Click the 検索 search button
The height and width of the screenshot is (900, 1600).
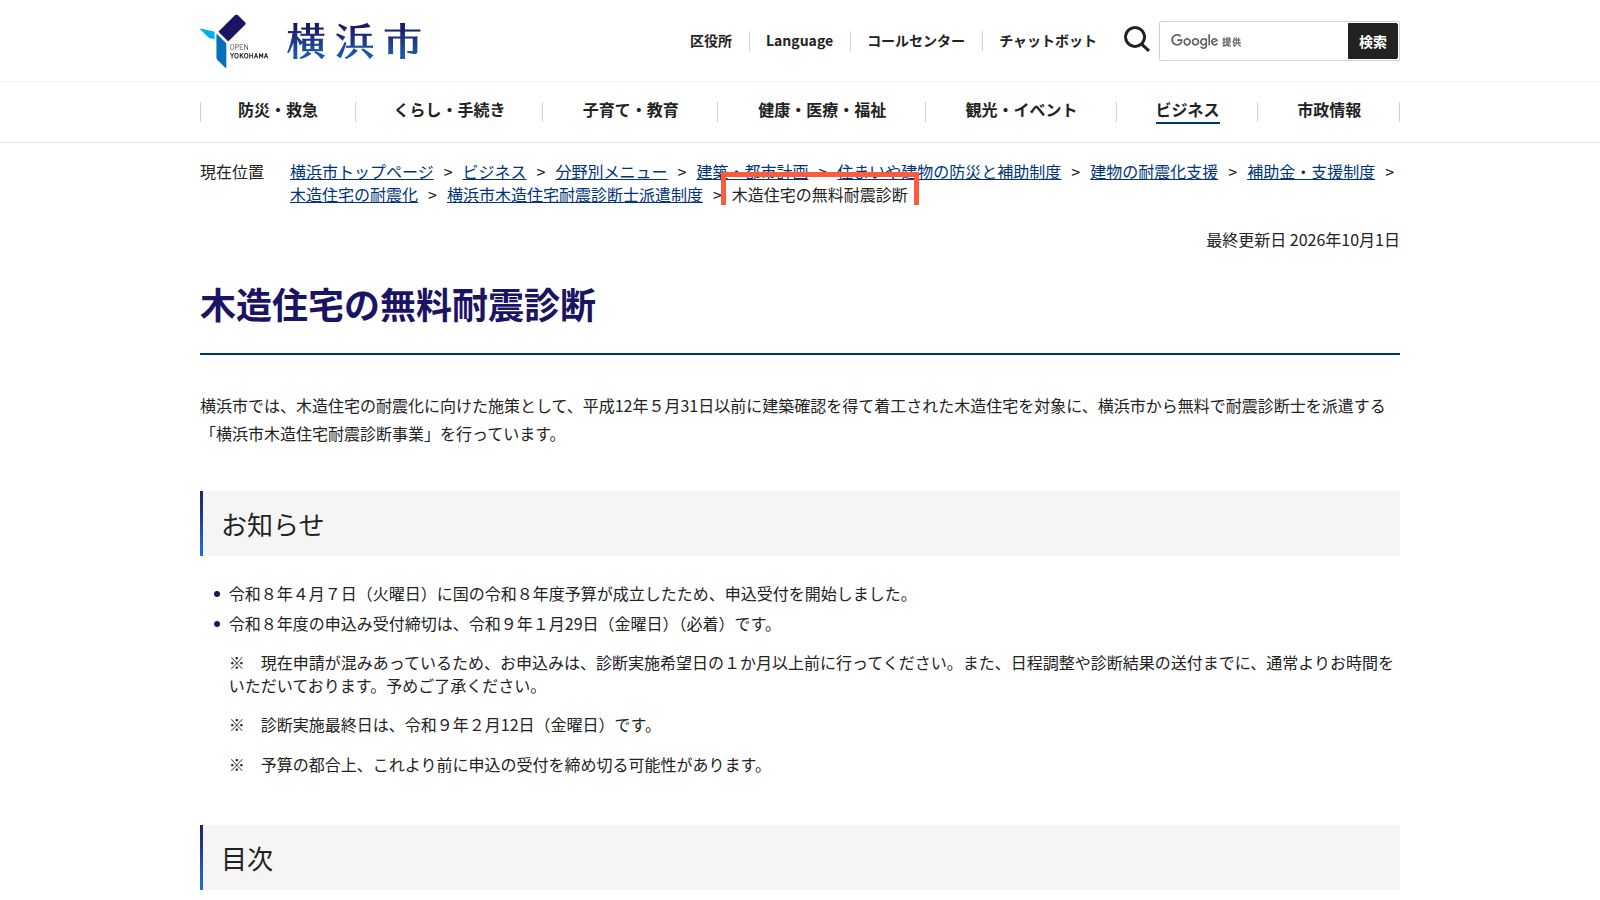(1373, 41)
